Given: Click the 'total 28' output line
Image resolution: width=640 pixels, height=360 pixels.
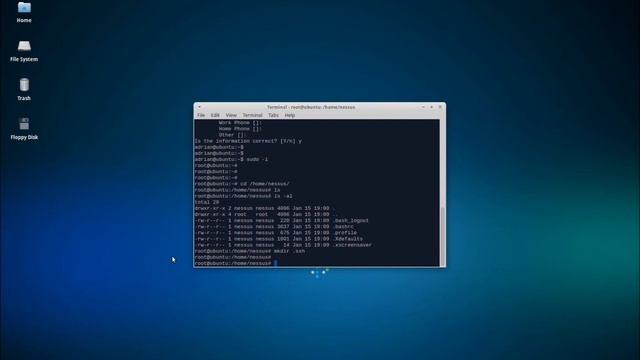Looking at the screenshot, I should point(207,202).
